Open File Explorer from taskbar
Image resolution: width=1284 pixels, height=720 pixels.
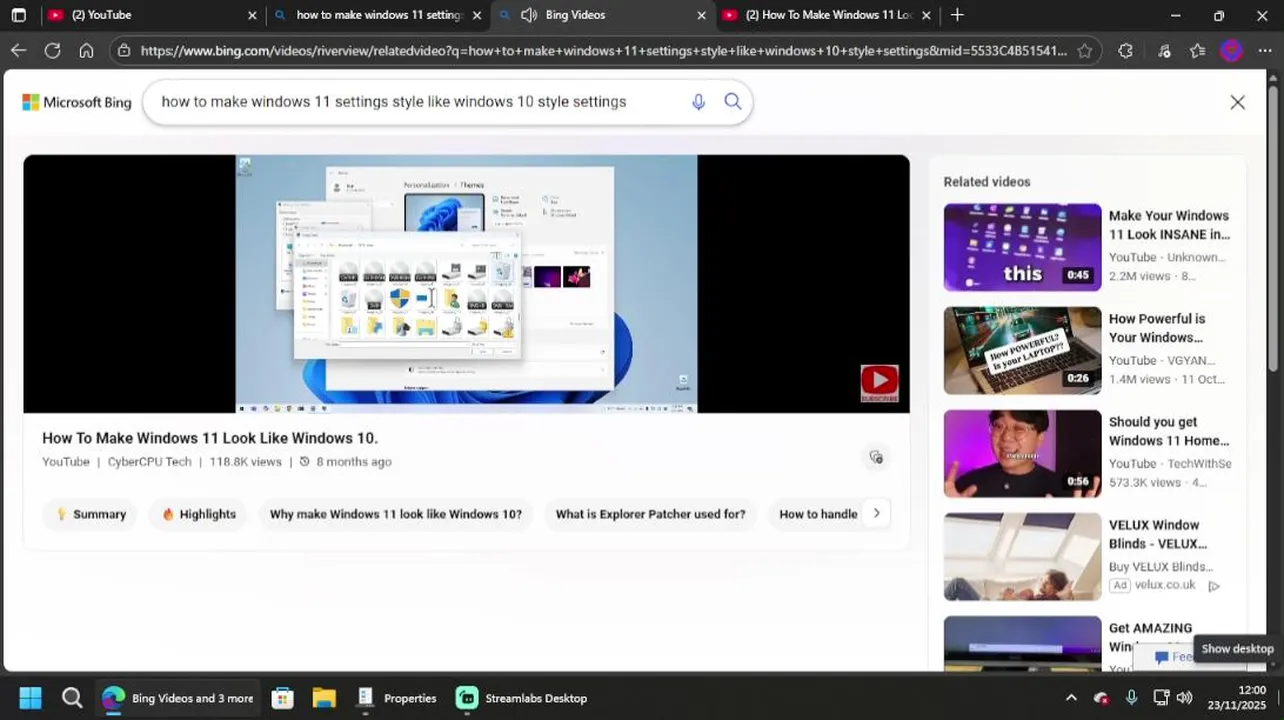coord(324,698)
